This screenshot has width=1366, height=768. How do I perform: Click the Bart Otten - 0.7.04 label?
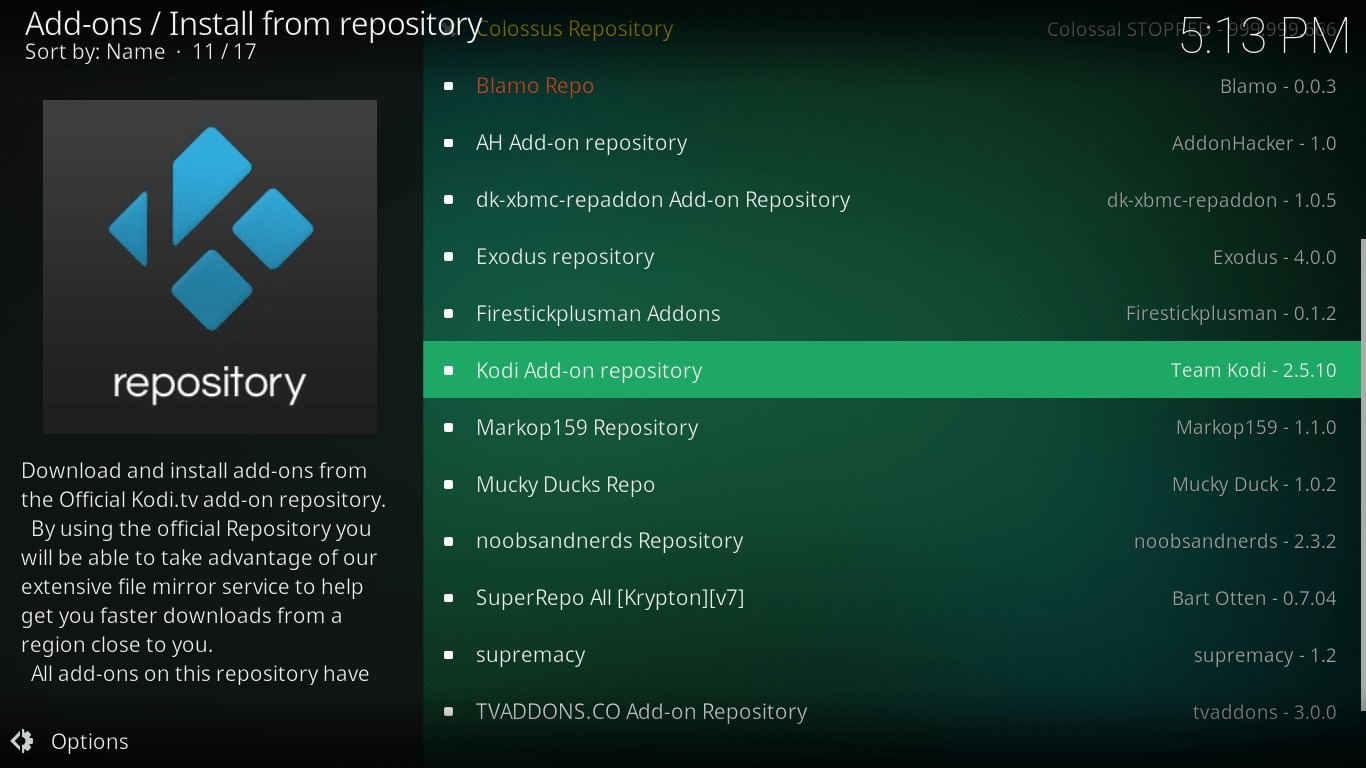[1254, 598]
